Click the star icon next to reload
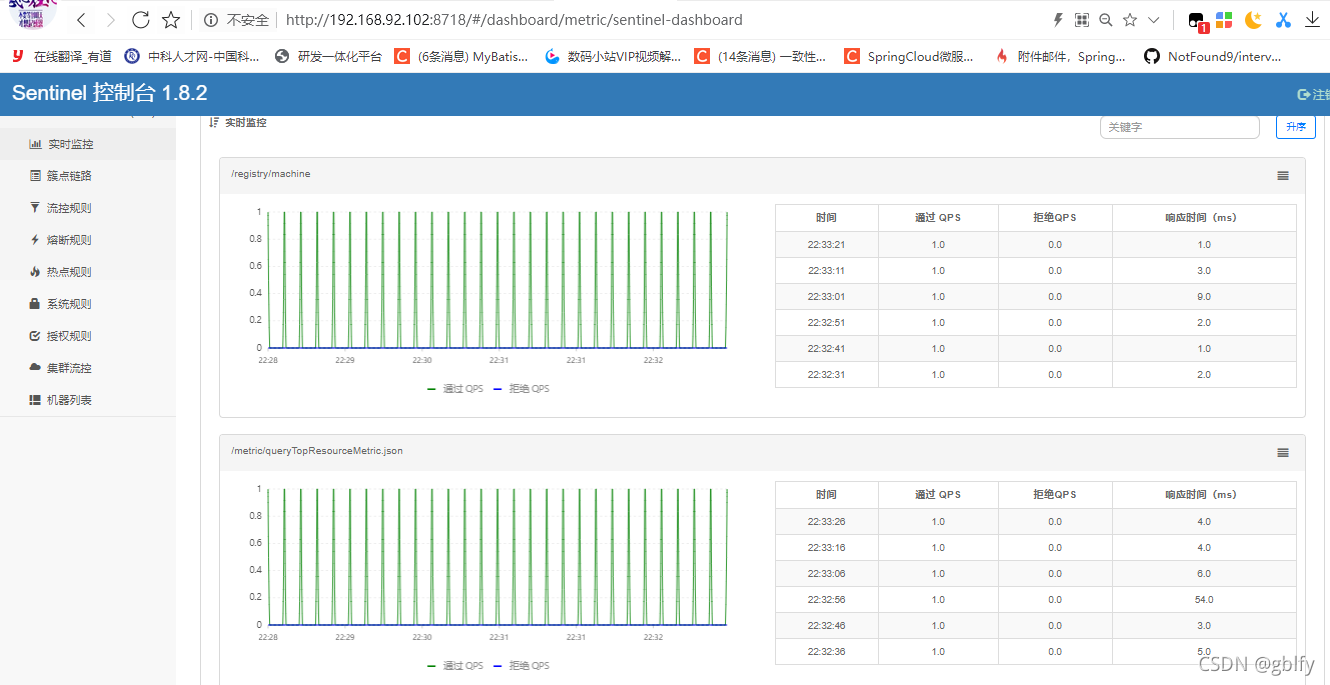 pyautogui.click(x=171, y=20)
